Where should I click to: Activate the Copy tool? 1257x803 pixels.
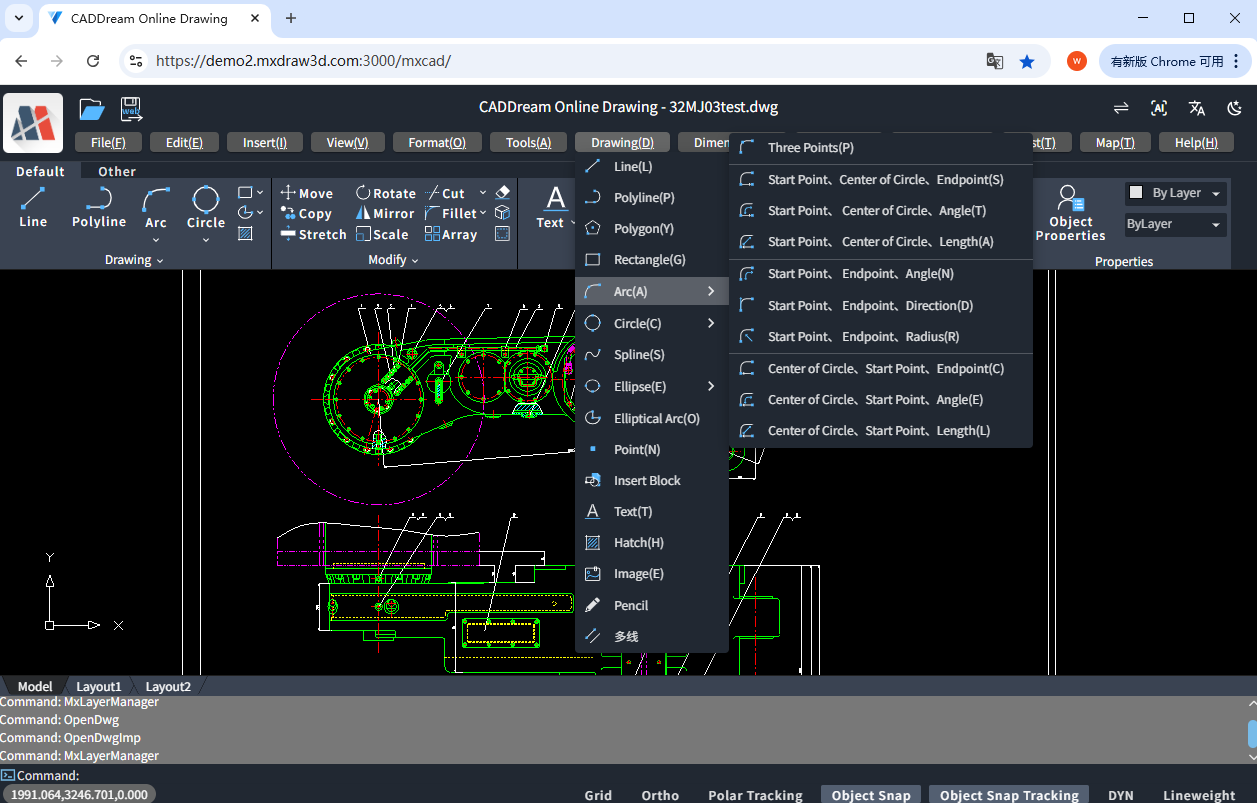tap(305, 214)
